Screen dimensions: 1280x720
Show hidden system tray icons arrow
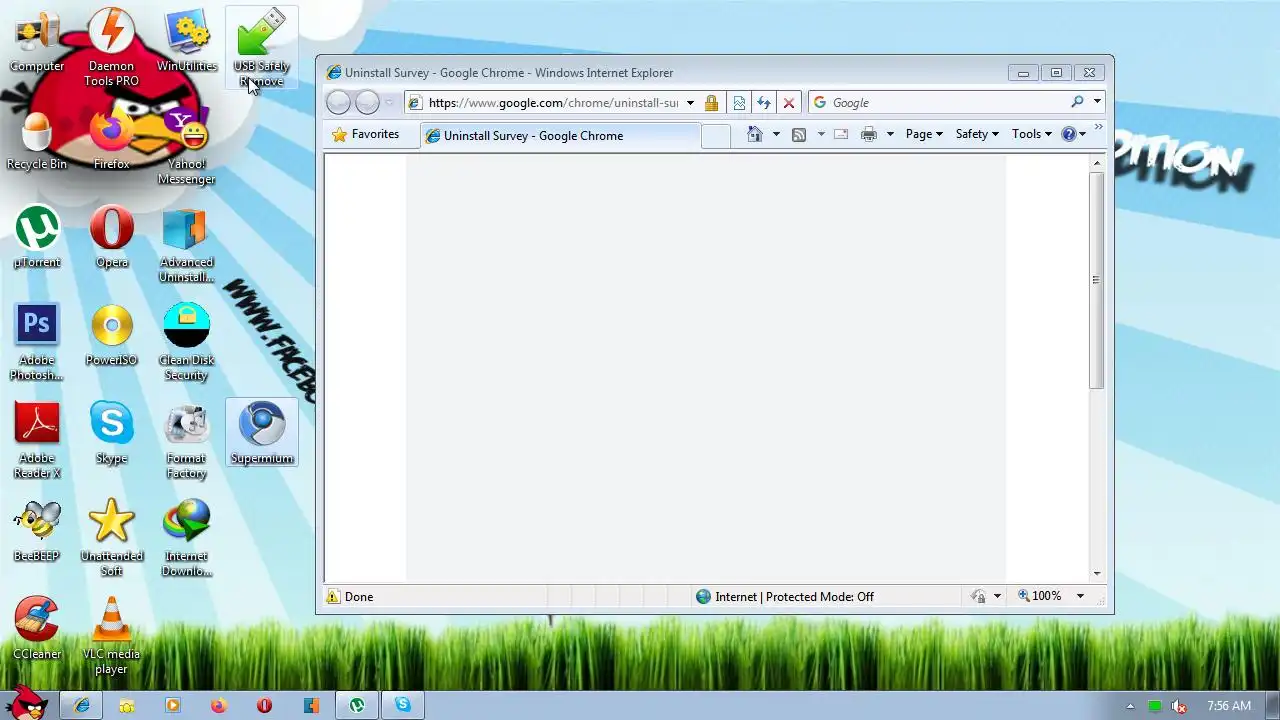pos(1130,706)
